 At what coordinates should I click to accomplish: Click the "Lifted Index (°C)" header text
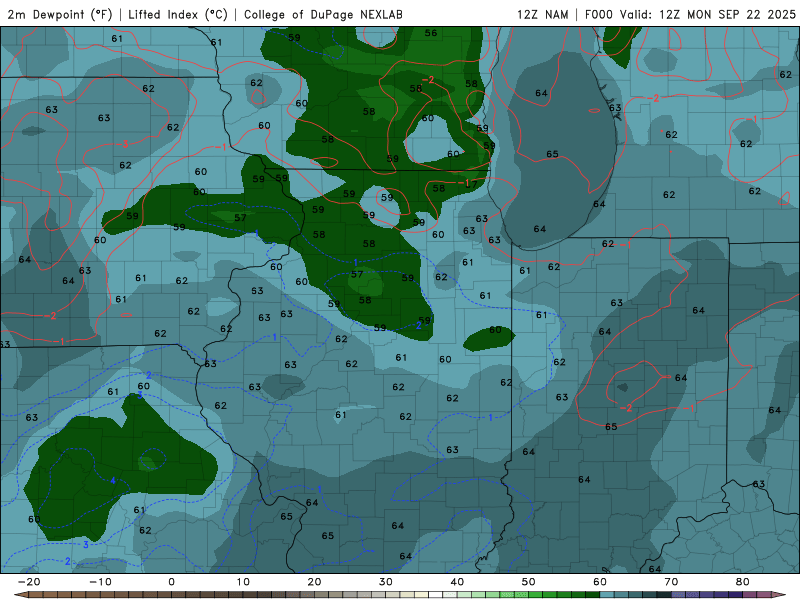(178, 14)
